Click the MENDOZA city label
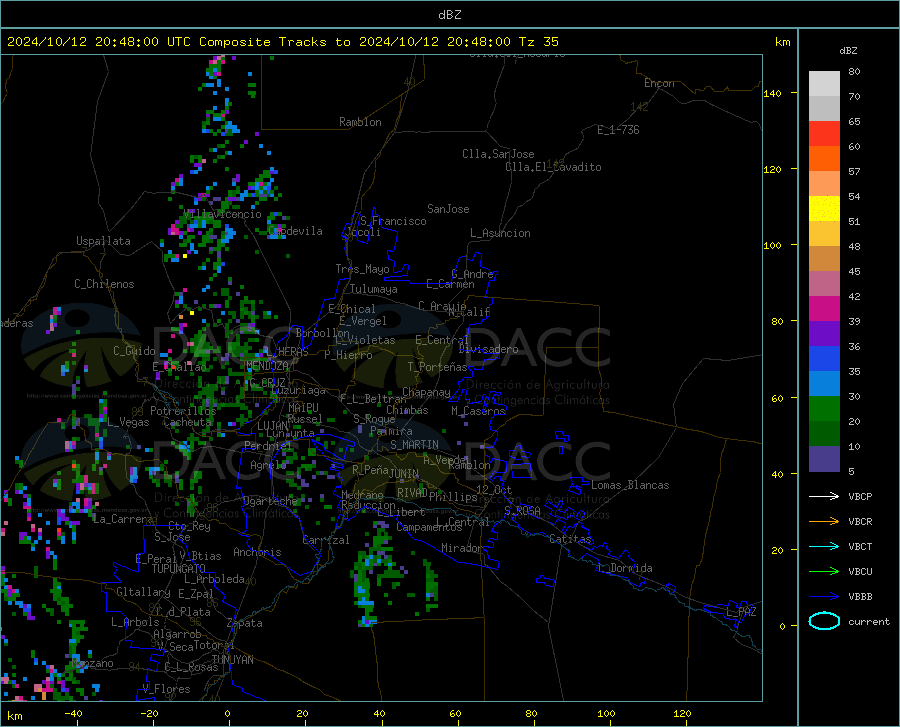 (267, 366)
